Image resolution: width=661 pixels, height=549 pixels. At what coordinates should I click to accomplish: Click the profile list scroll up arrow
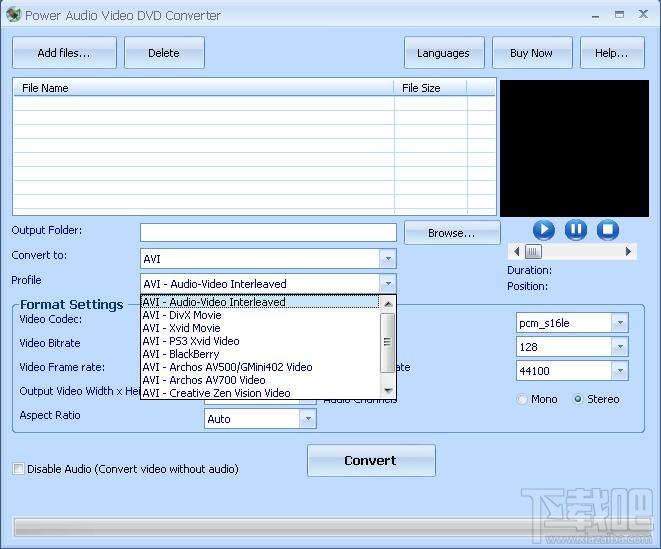pos(388,304)
